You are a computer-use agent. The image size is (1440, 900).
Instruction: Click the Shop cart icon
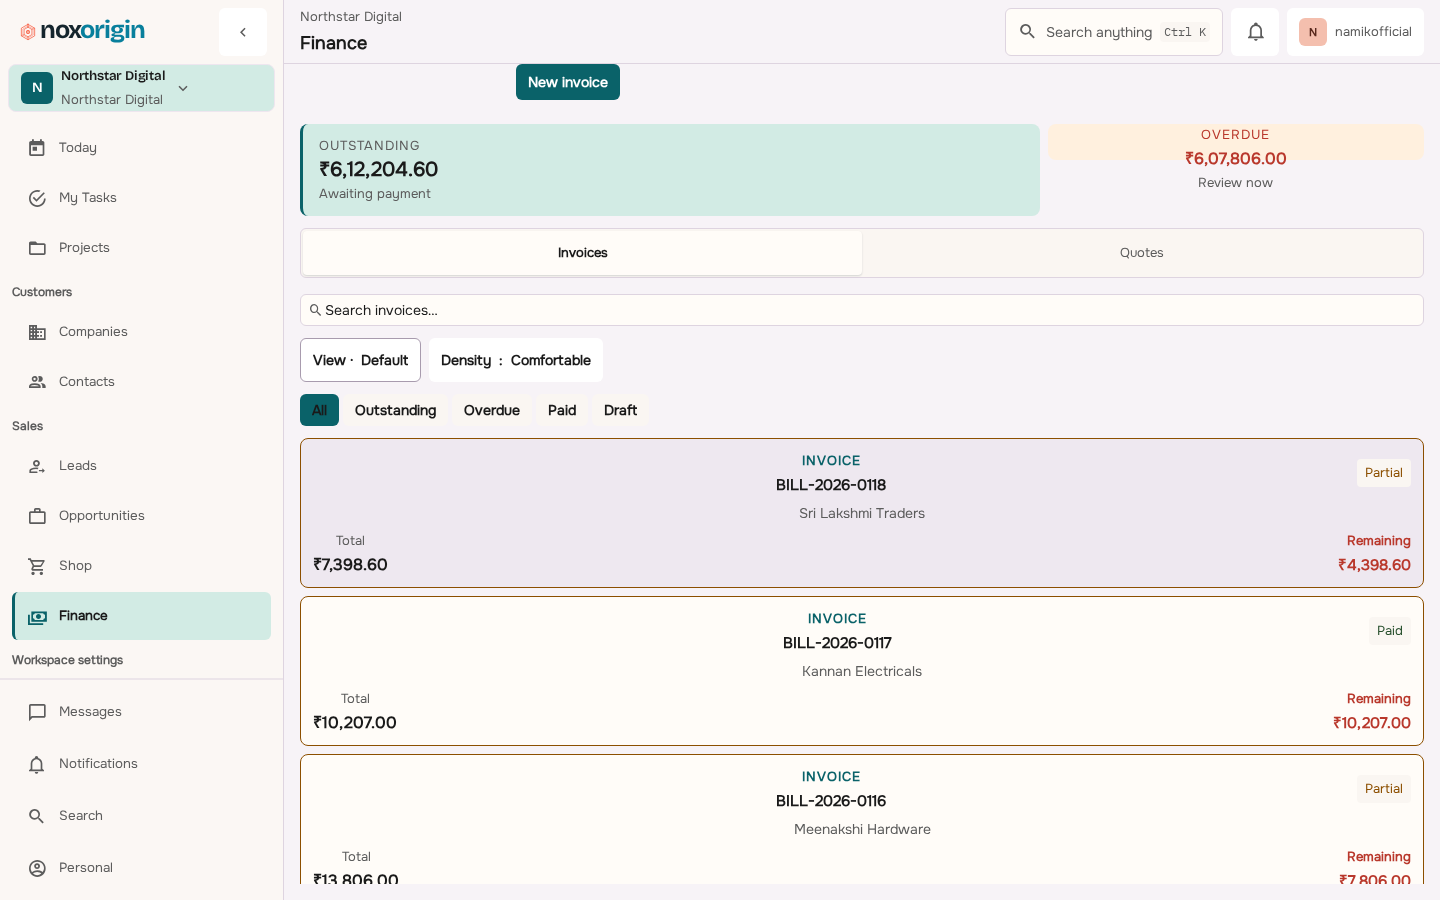tap(37, 566)
